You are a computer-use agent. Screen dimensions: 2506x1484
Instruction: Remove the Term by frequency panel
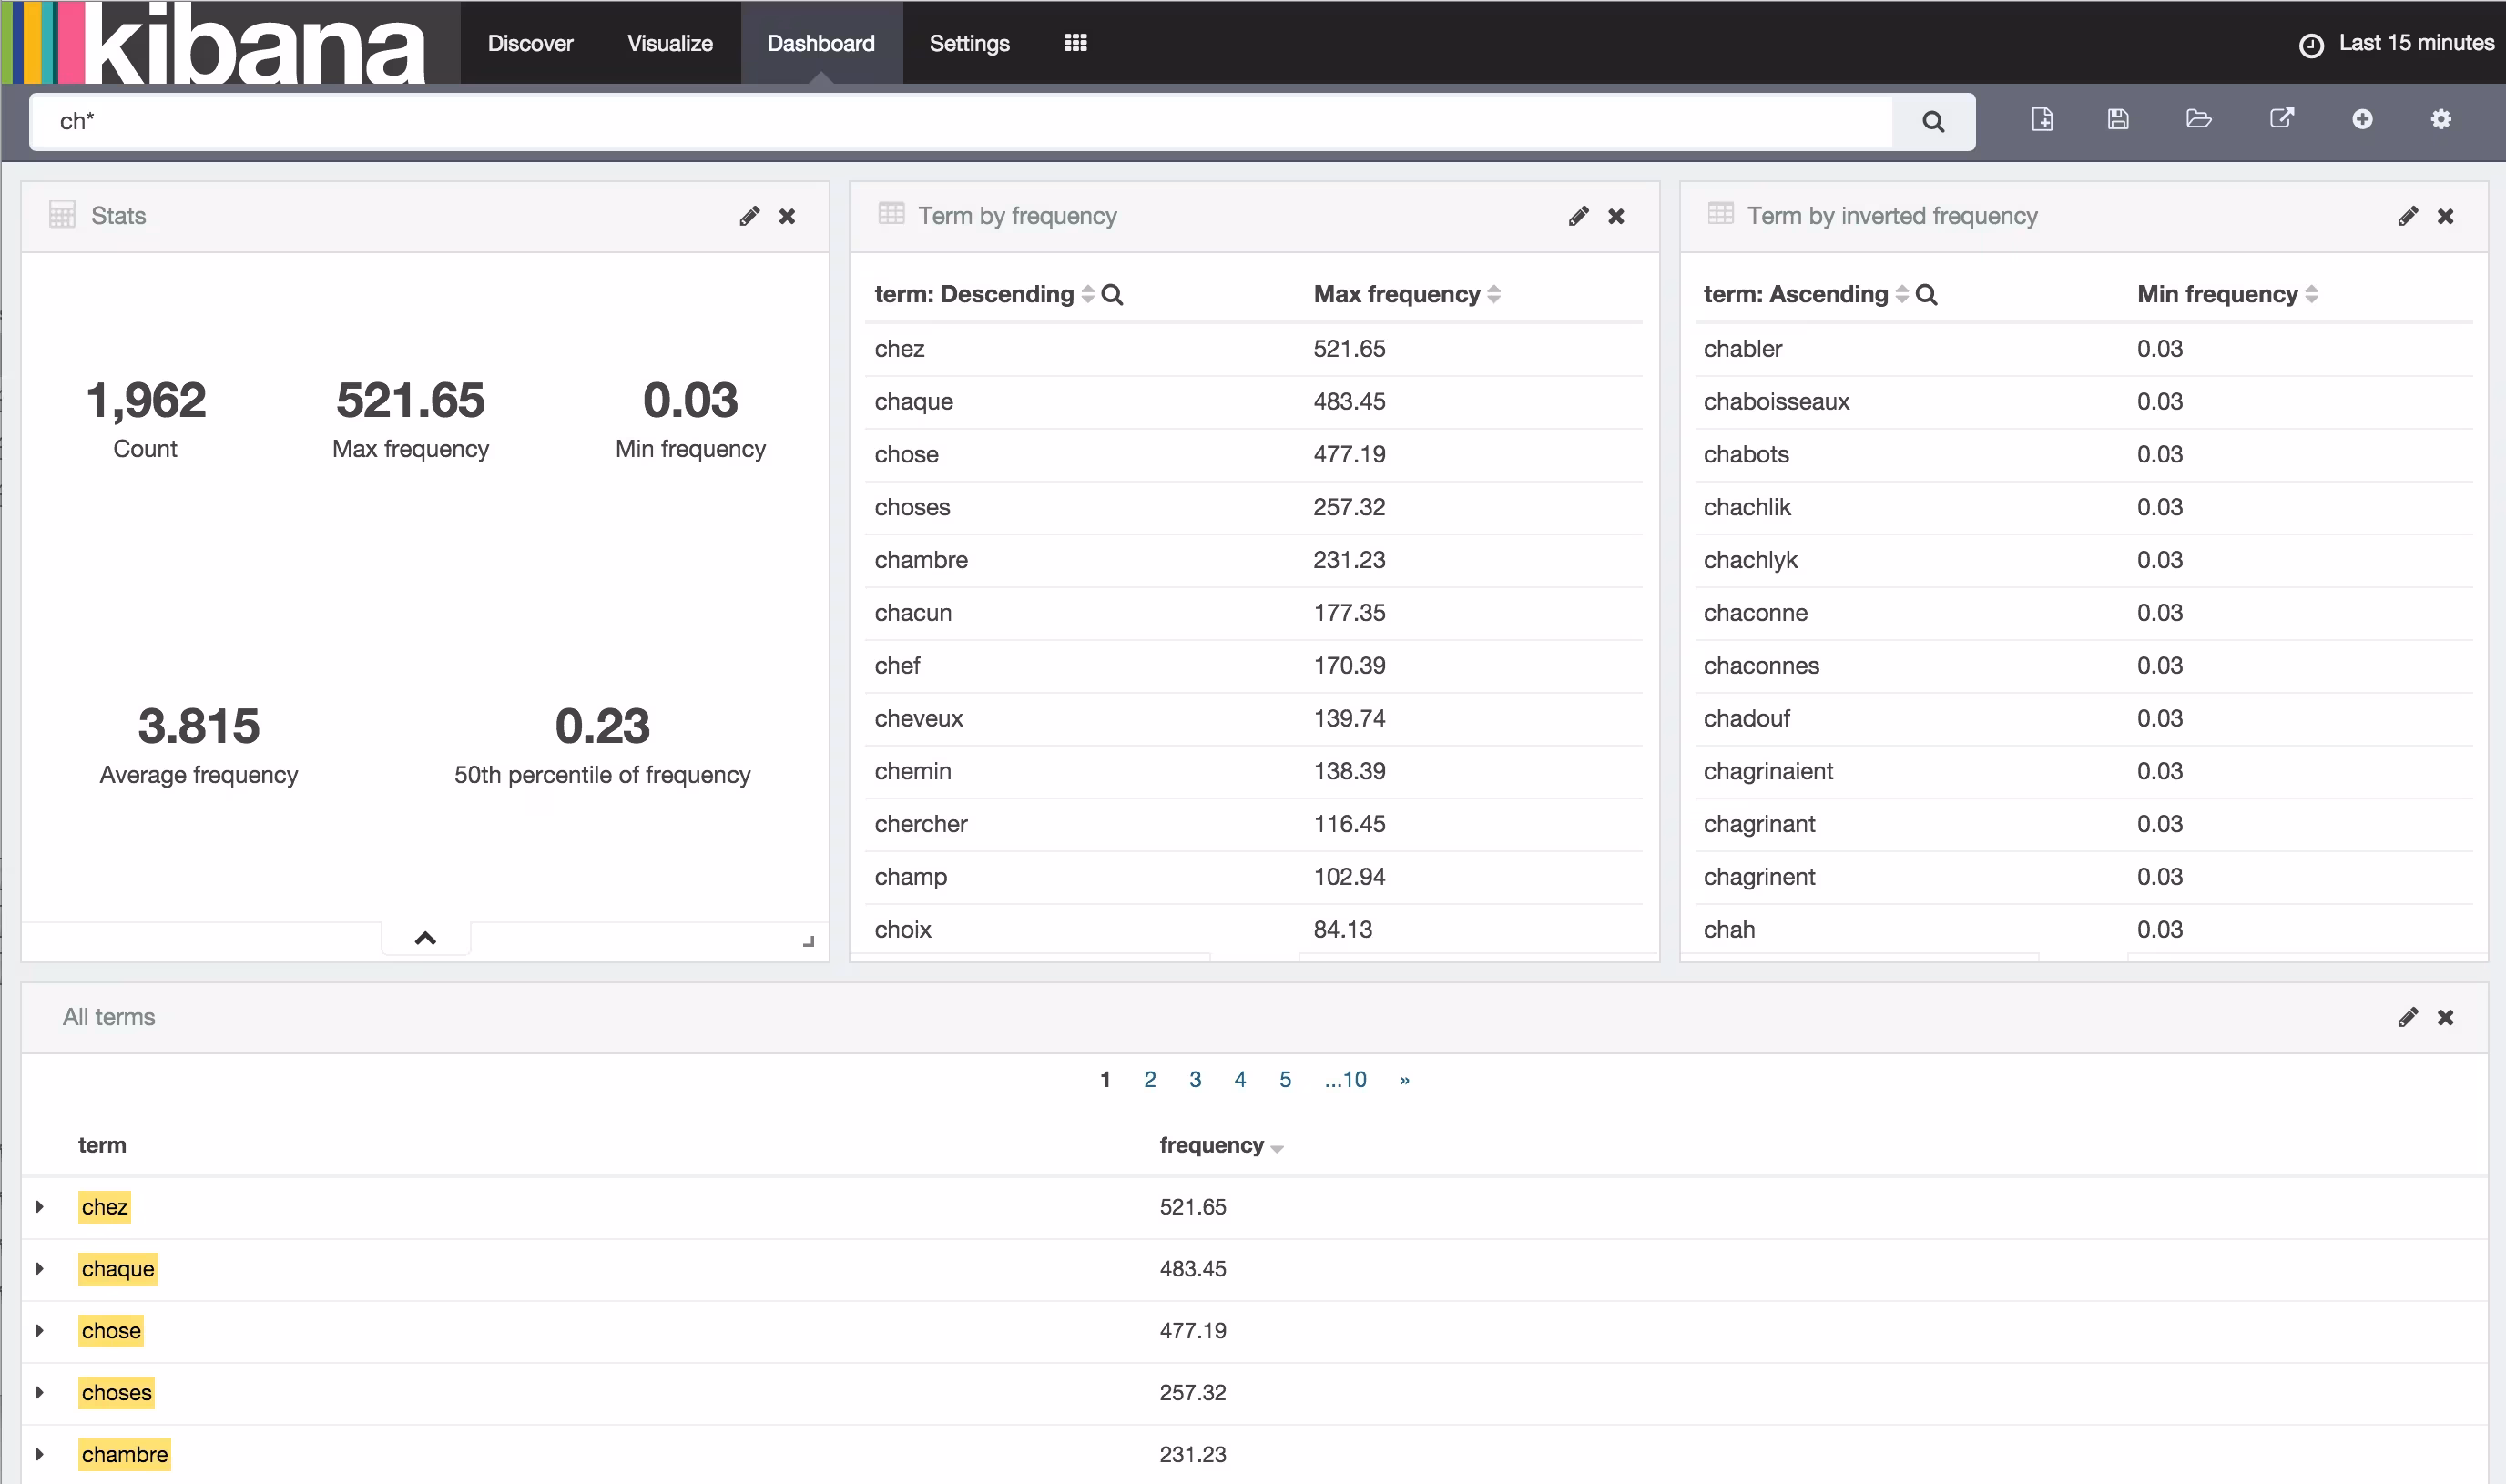click(x=1616, y=216)
